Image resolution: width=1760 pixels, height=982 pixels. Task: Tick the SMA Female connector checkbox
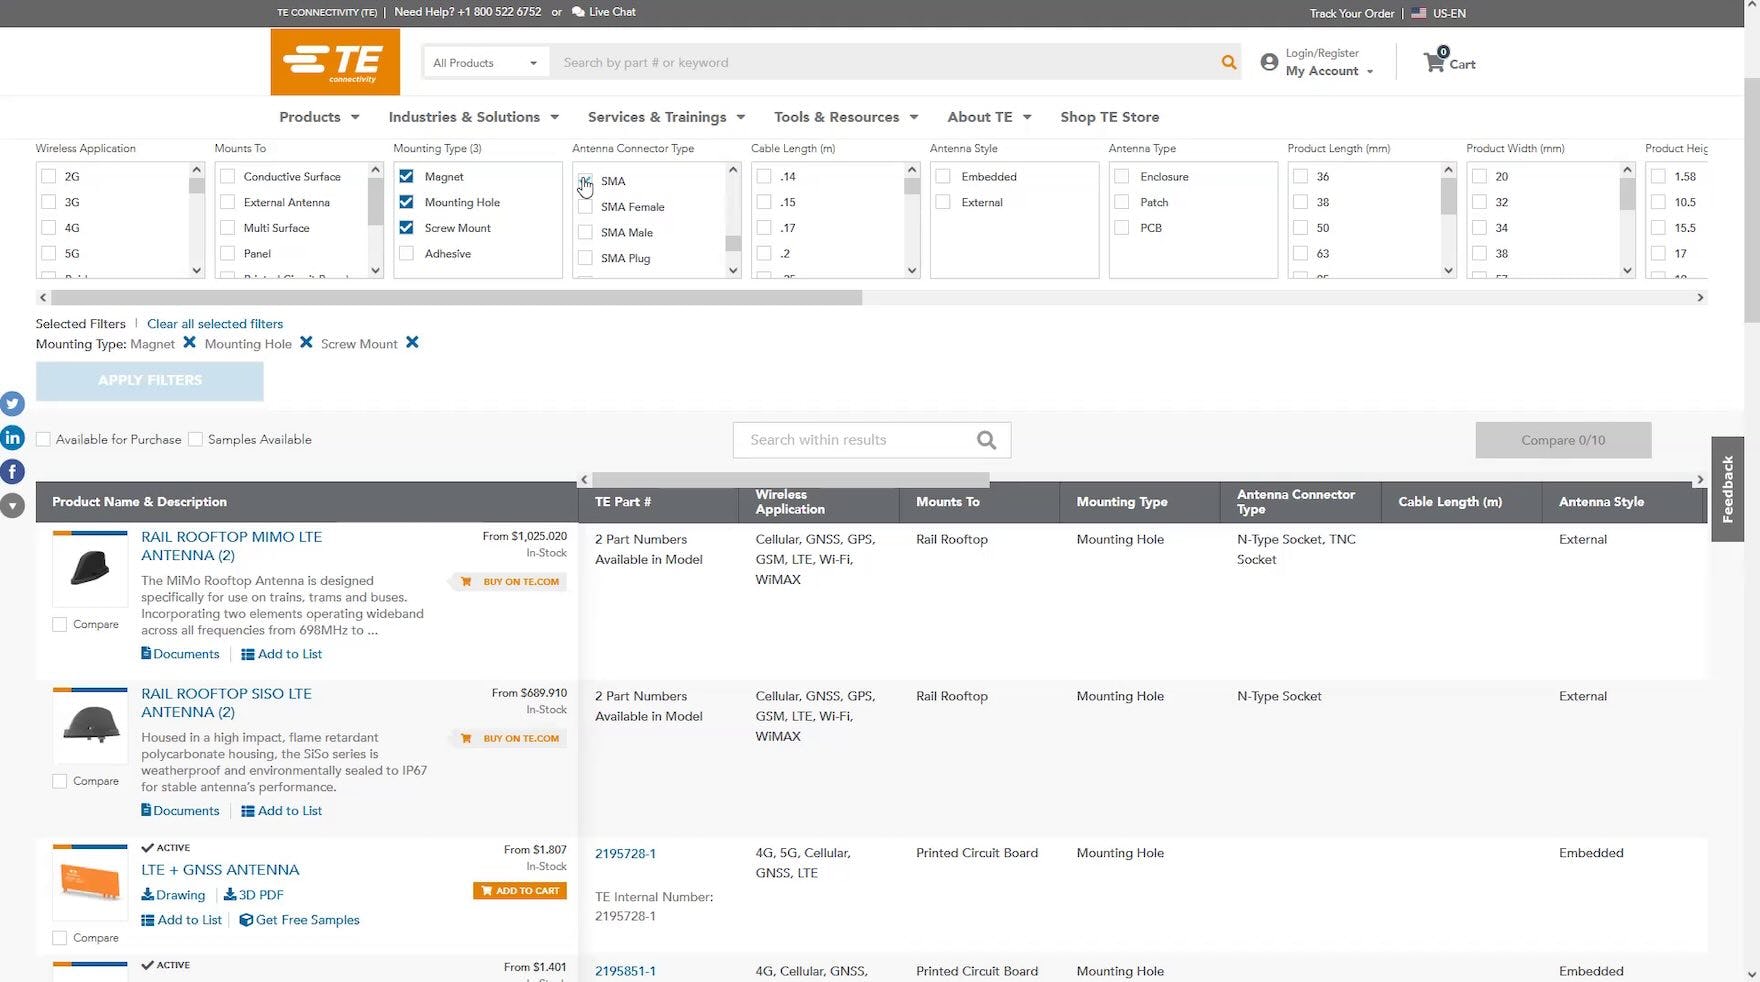click(585, 207)
